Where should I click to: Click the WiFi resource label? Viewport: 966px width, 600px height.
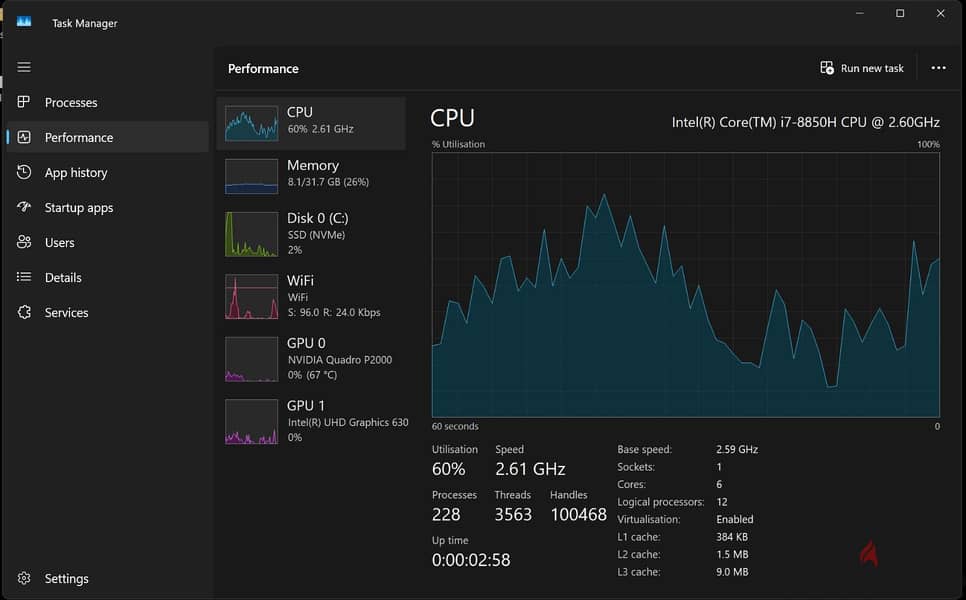point(301,280)
